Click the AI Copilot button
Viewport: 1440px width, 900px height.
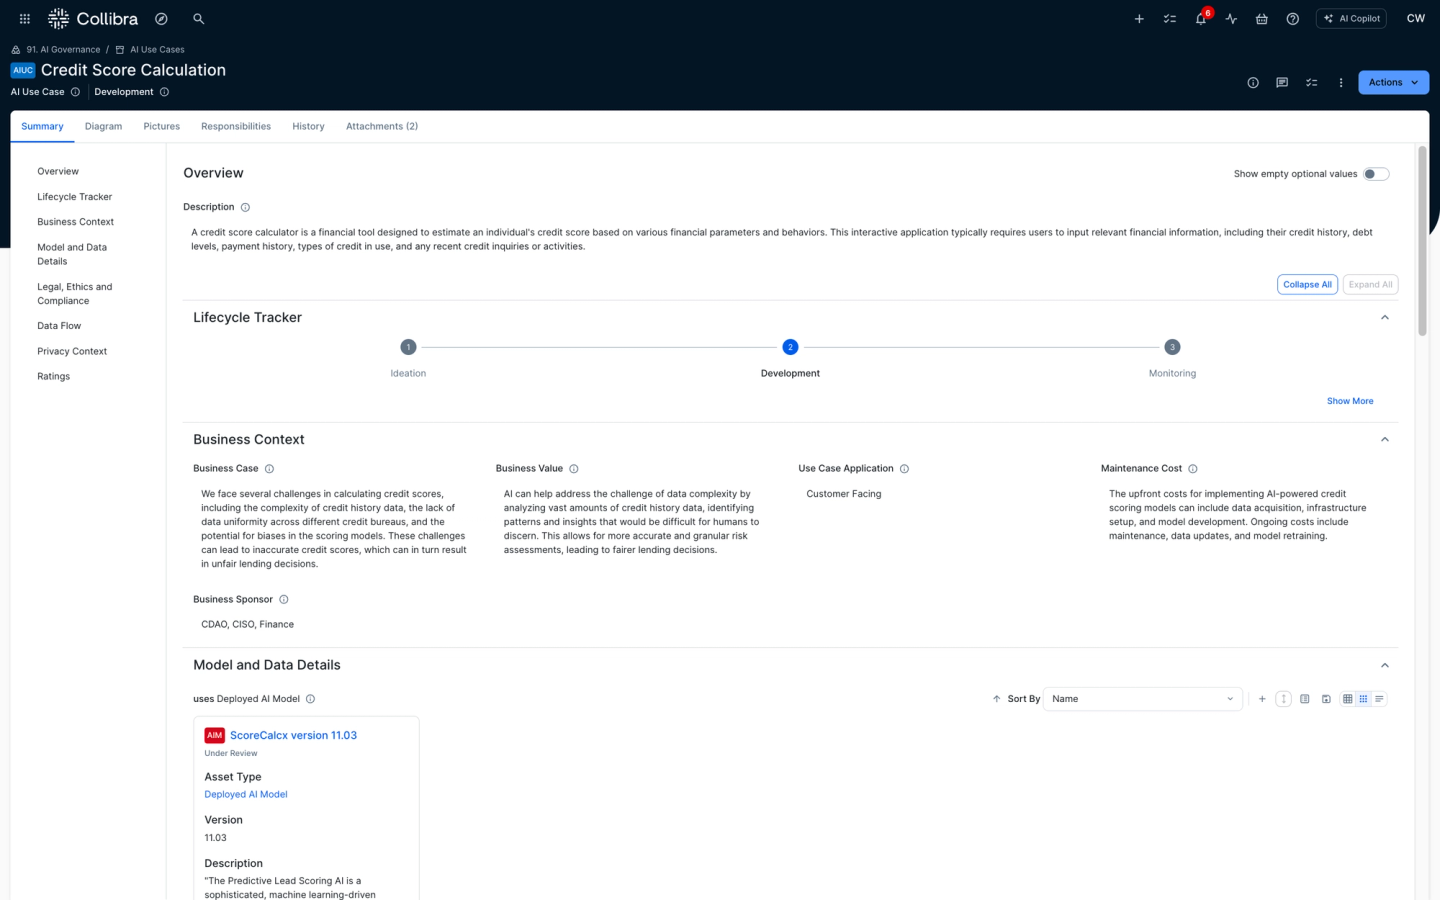(x=1351, y=18)
